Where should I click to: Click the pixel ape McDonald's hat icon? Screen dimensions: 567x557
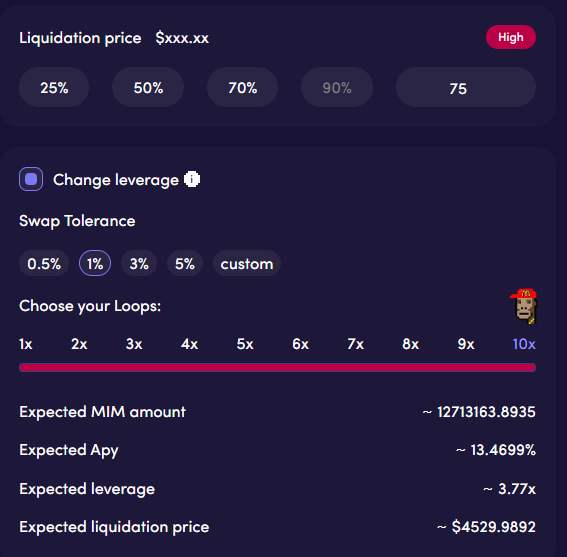click(x=524, y=306)
